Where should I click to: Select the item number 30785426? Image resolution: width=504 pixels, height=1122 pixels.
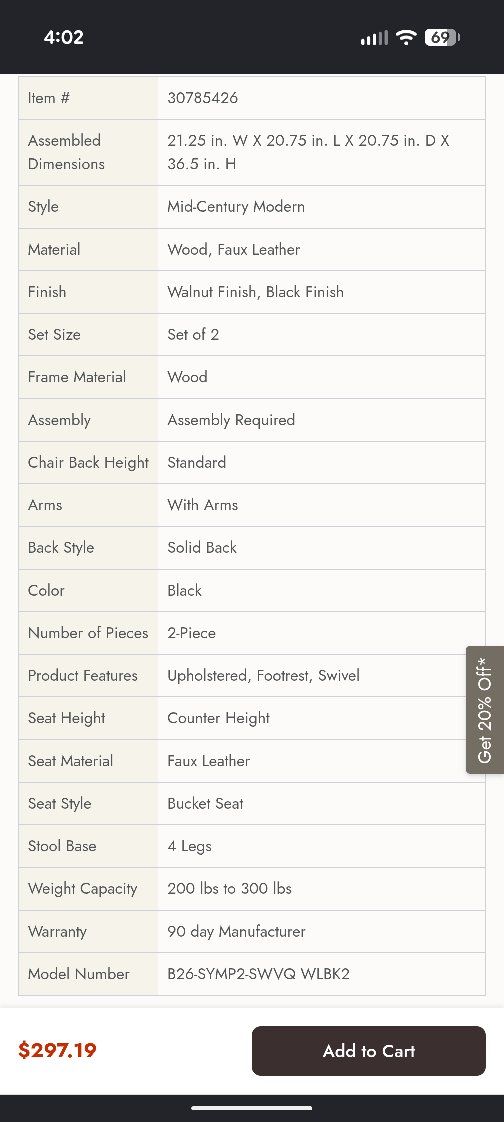pos(203,98)
